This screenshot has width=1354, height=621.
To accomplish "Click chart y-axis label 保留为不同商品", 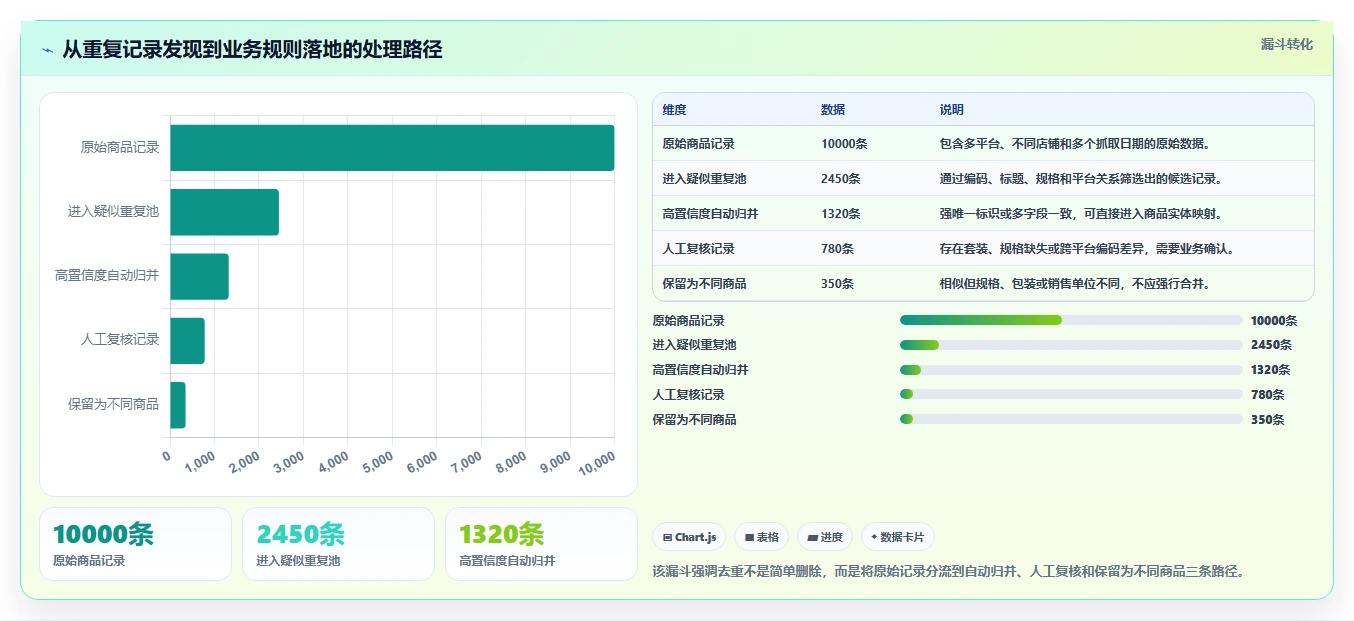I will (113, 405).
